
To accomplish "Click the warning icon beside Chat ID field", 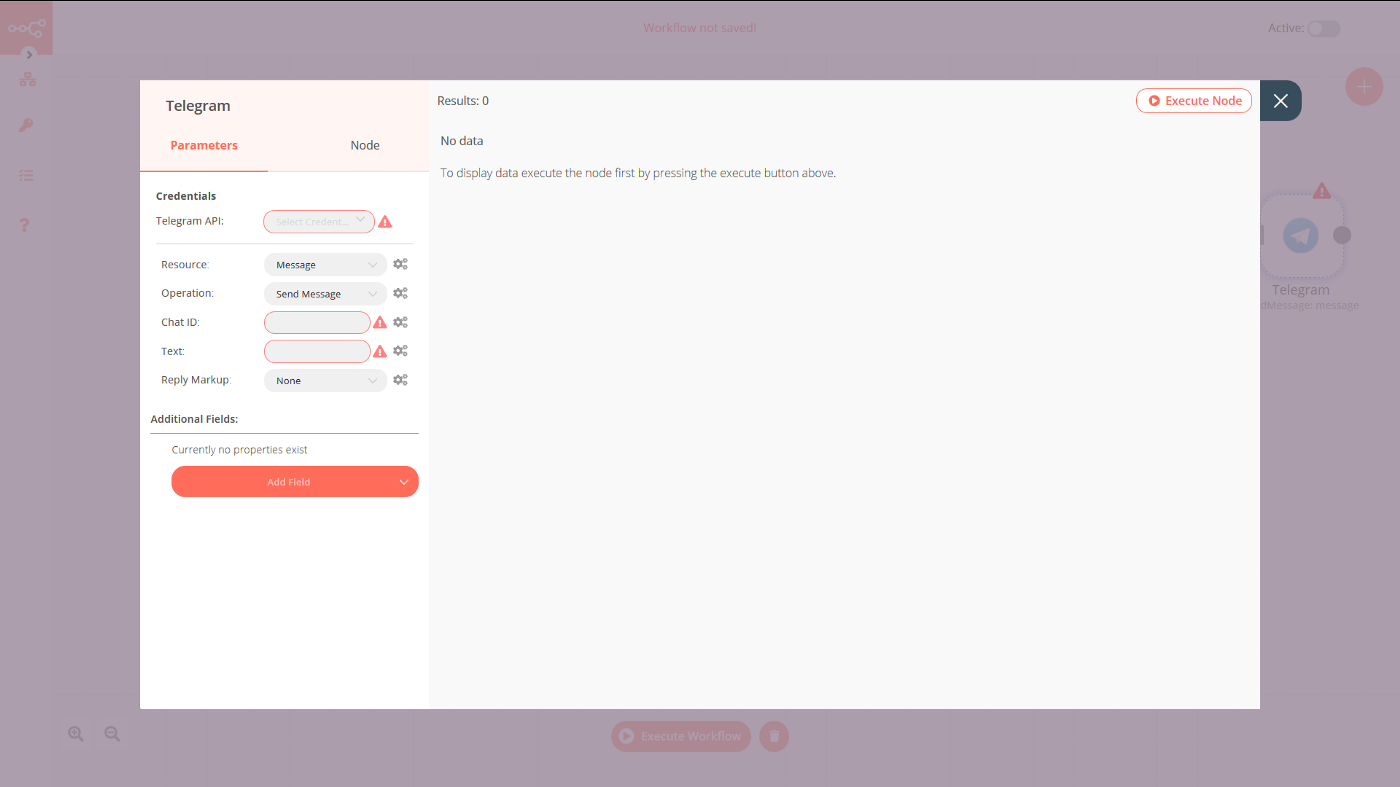I will click(x=380, y=323).
